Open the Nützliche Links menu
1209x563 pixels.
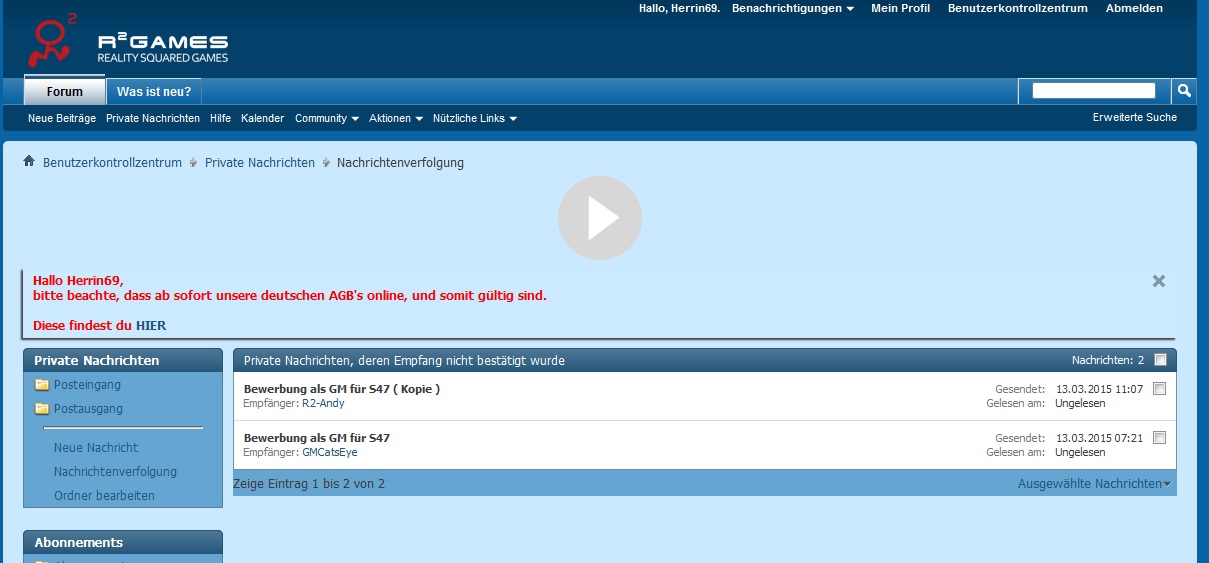point(474,118)
